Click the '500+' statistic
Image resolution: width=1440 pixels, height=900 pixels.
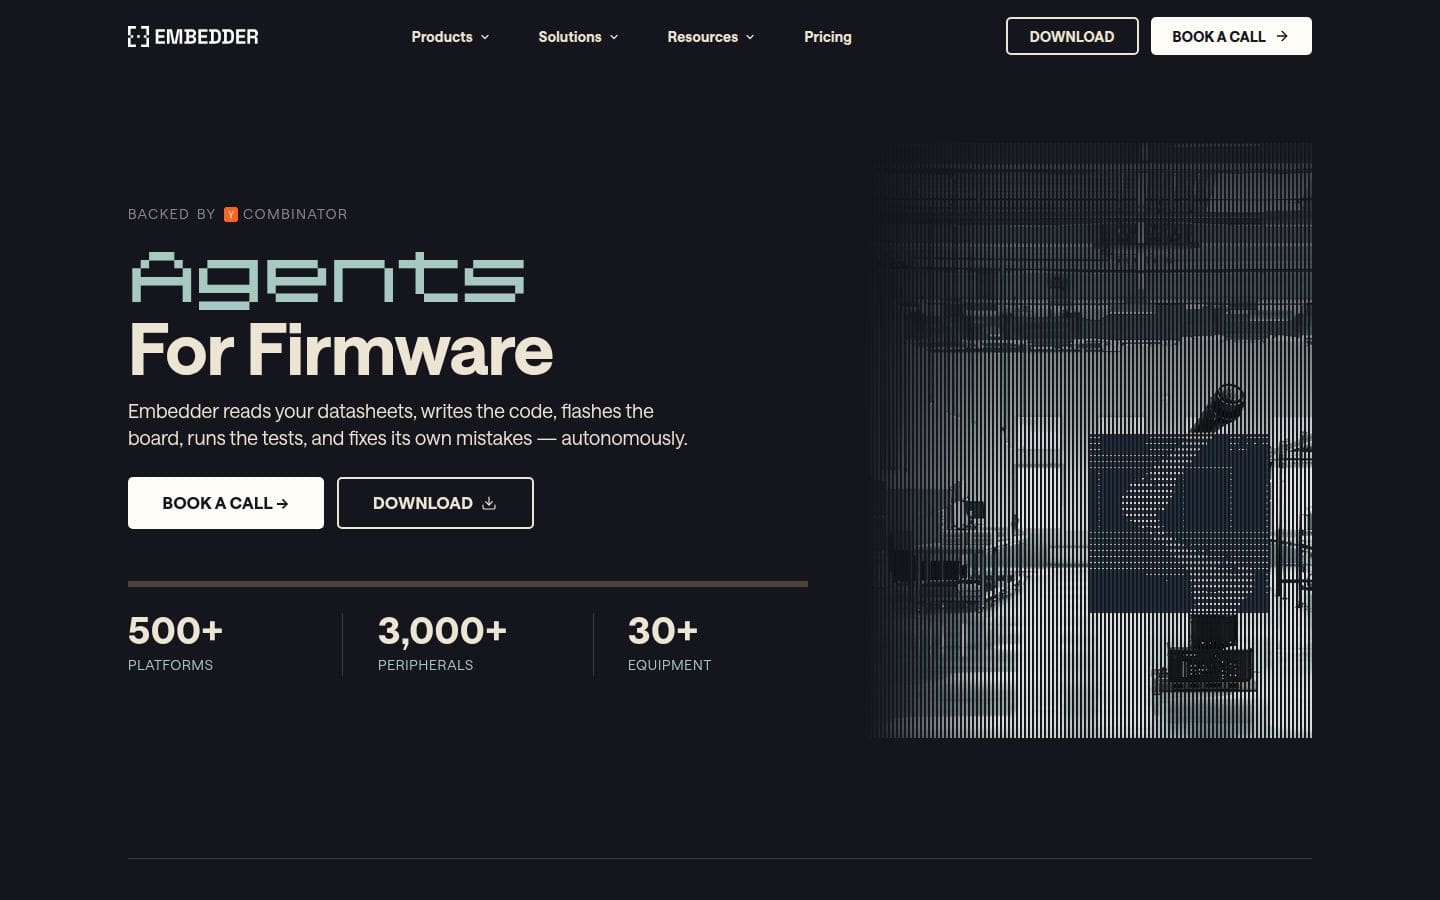[x=175, y=631]
